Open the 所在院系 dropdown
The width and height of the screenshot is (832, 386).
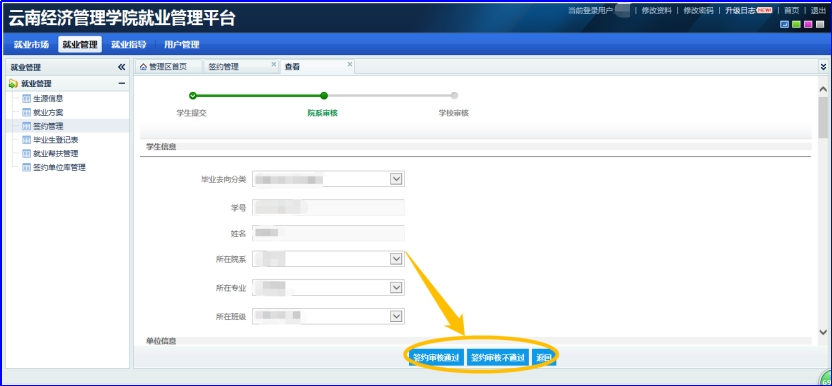(x=396, y=259)
